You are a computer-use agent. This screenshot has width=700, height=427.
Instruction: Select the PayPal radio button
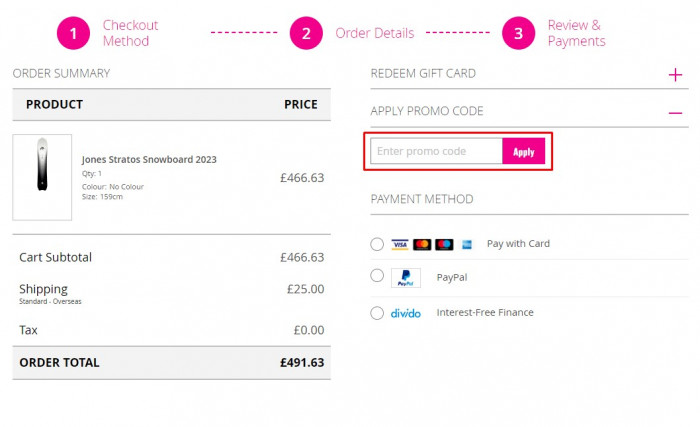377,276
